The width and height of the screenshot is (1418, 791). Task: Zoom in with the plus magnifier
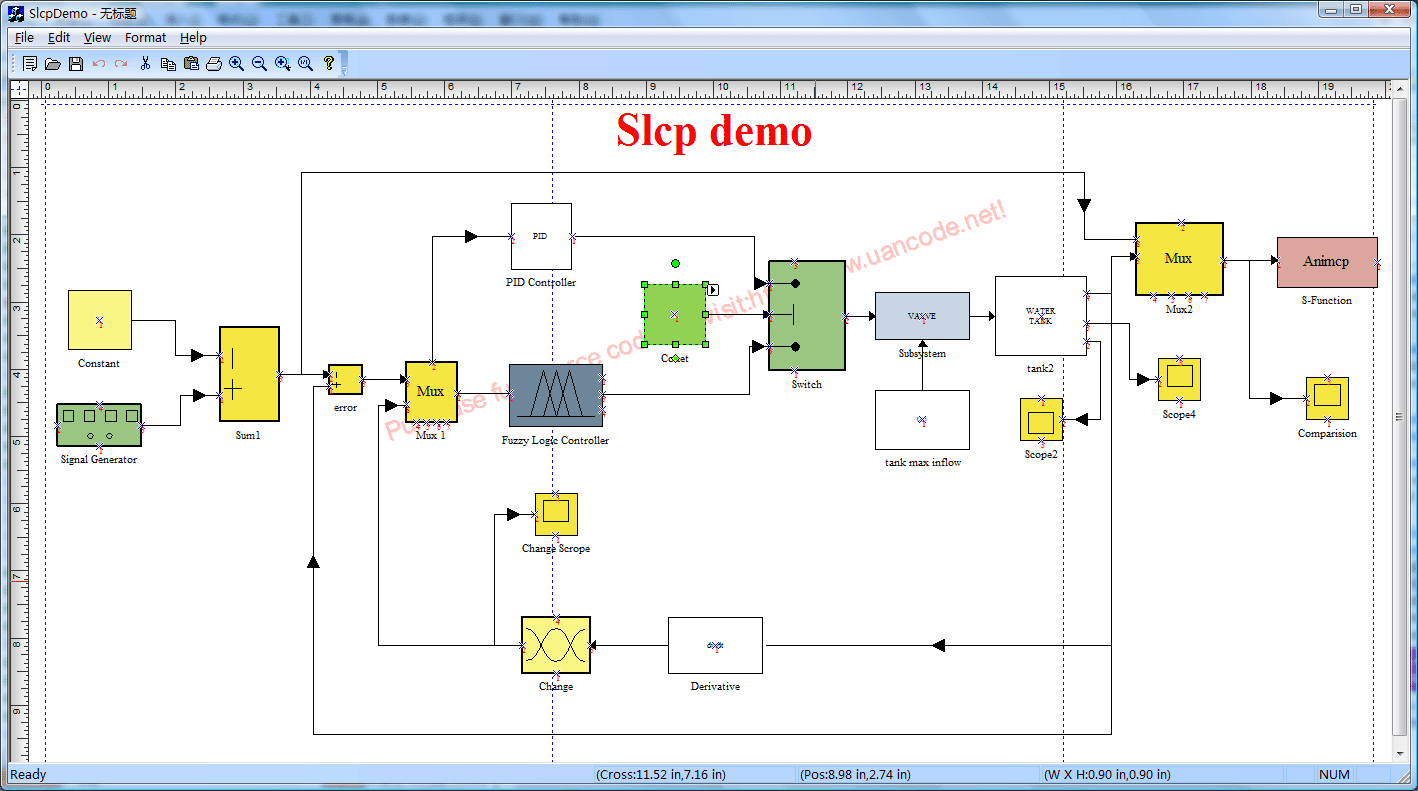pos(237,64)
